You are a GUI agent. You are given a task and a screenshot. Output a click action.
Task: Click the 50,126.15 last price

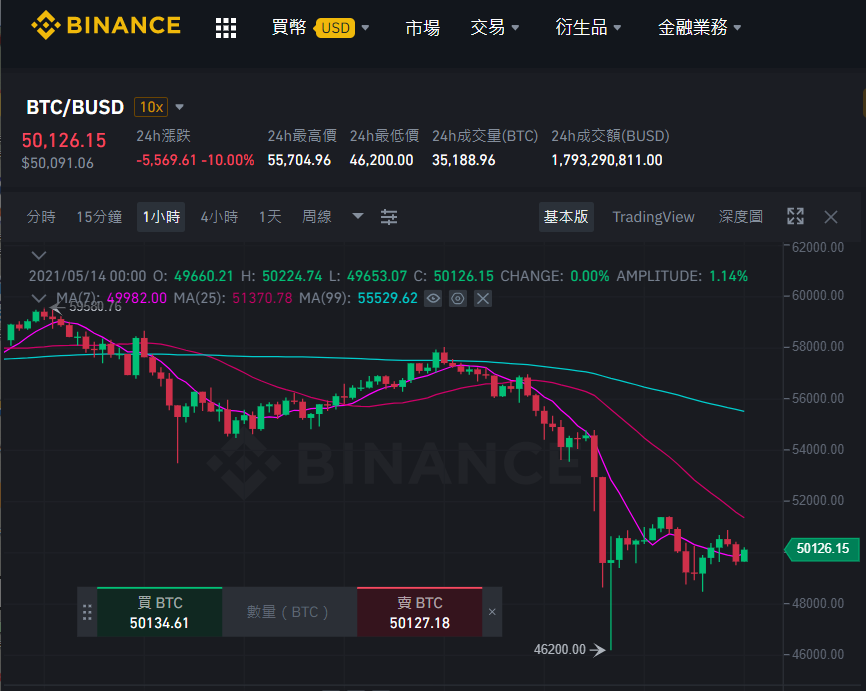coord(64,140)
